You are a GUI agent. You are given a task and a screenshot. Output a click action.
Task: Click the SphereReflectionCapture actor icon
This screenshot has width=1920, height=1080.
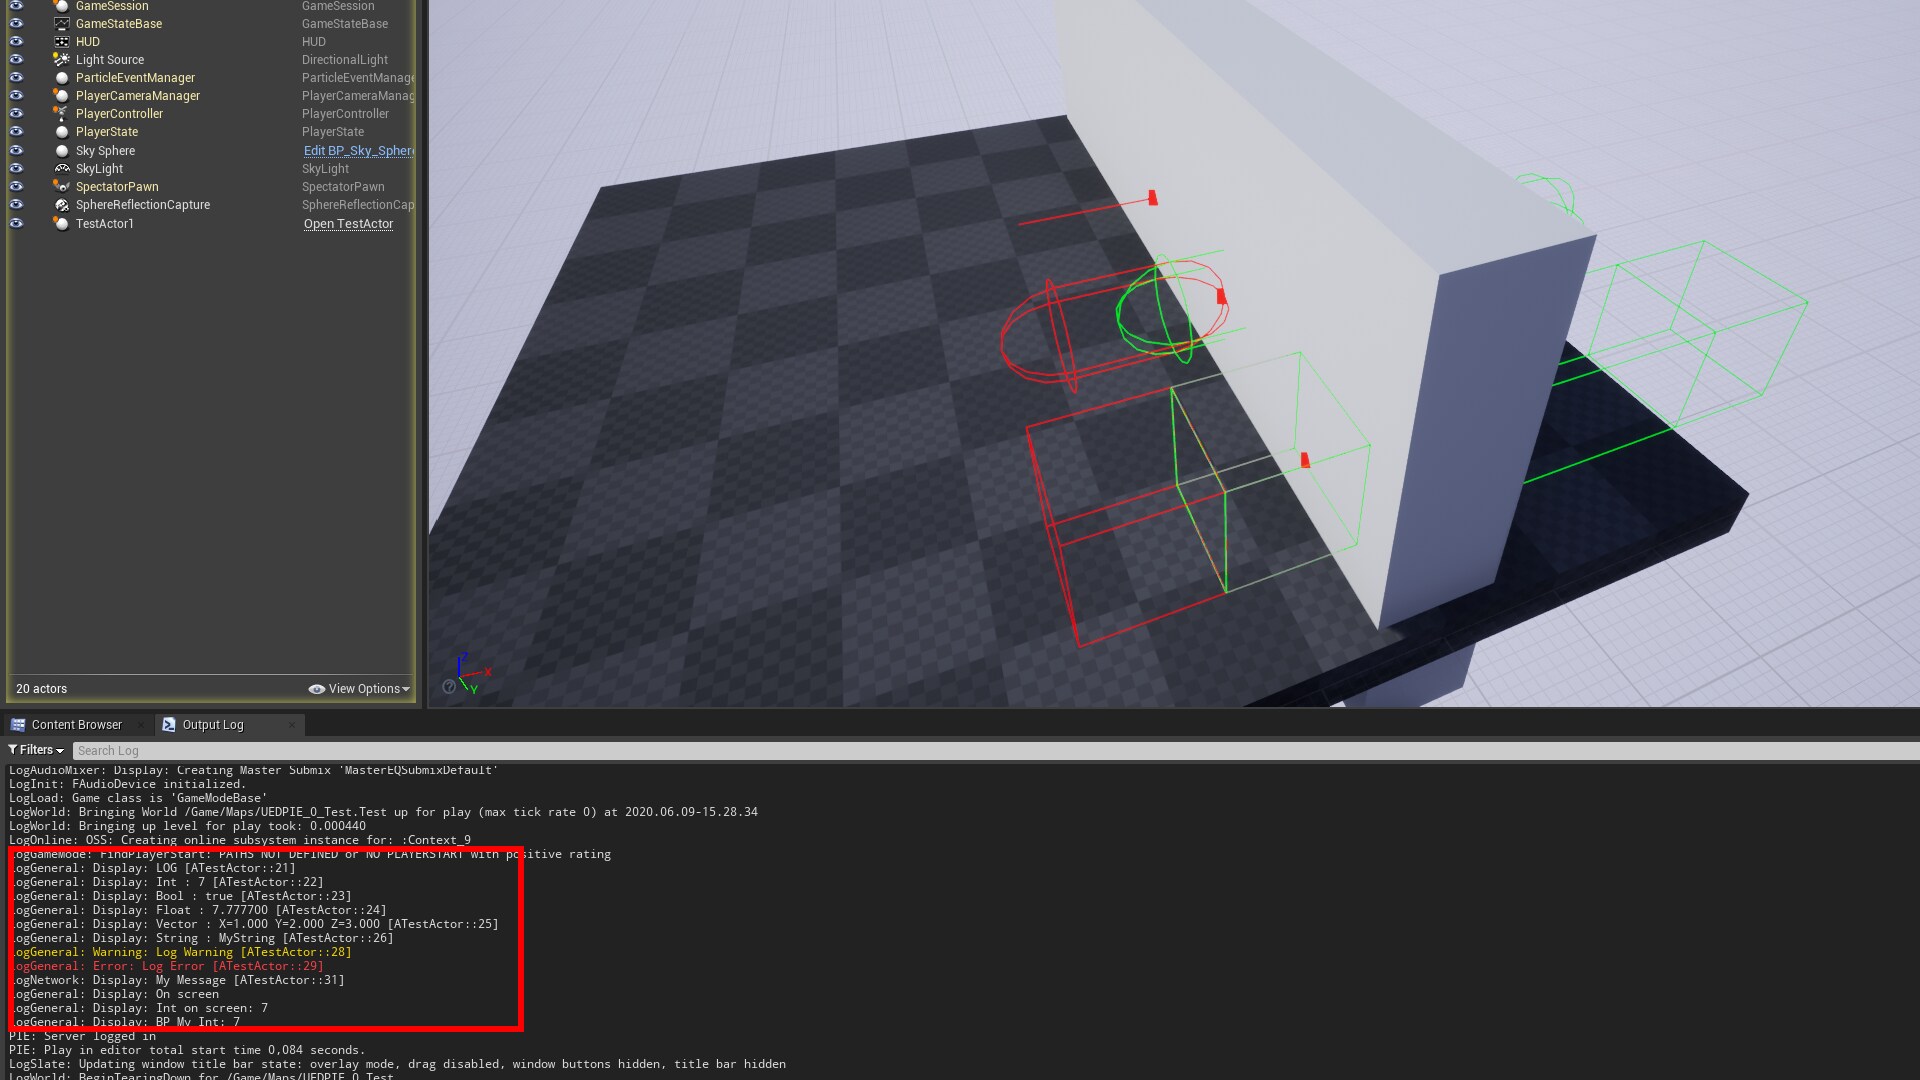coord(62,205)
